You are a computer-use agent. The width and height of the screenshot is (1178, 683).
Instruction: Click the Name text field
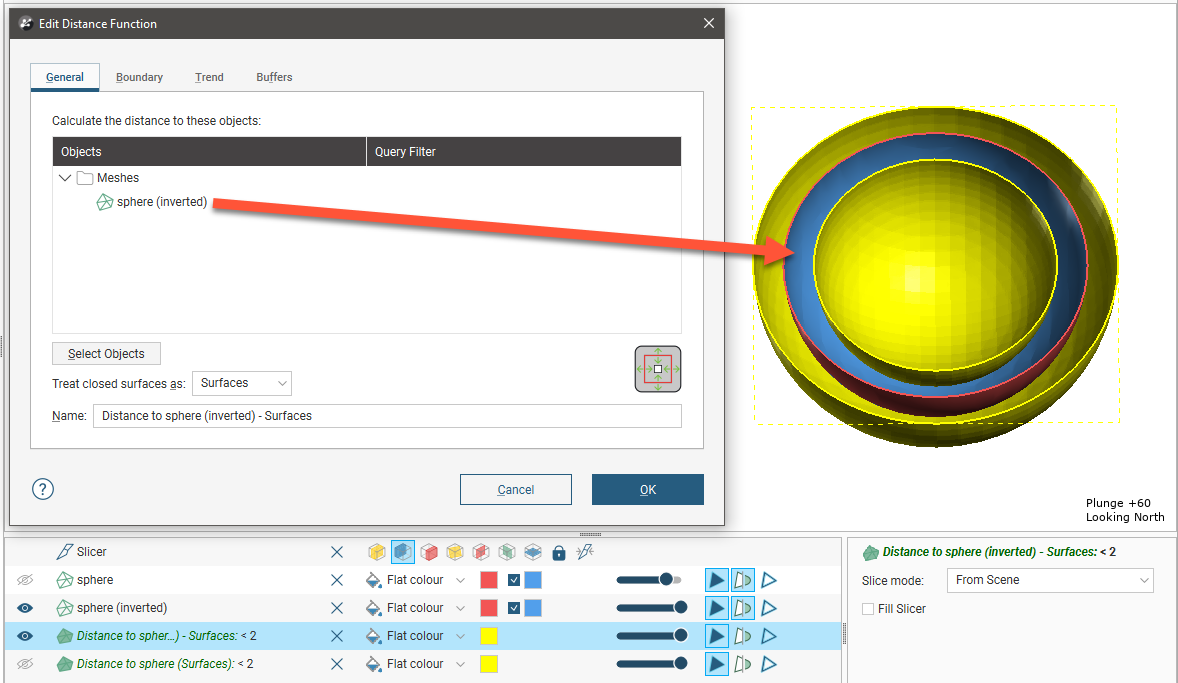pyautogui.click(x=387, y=416)
